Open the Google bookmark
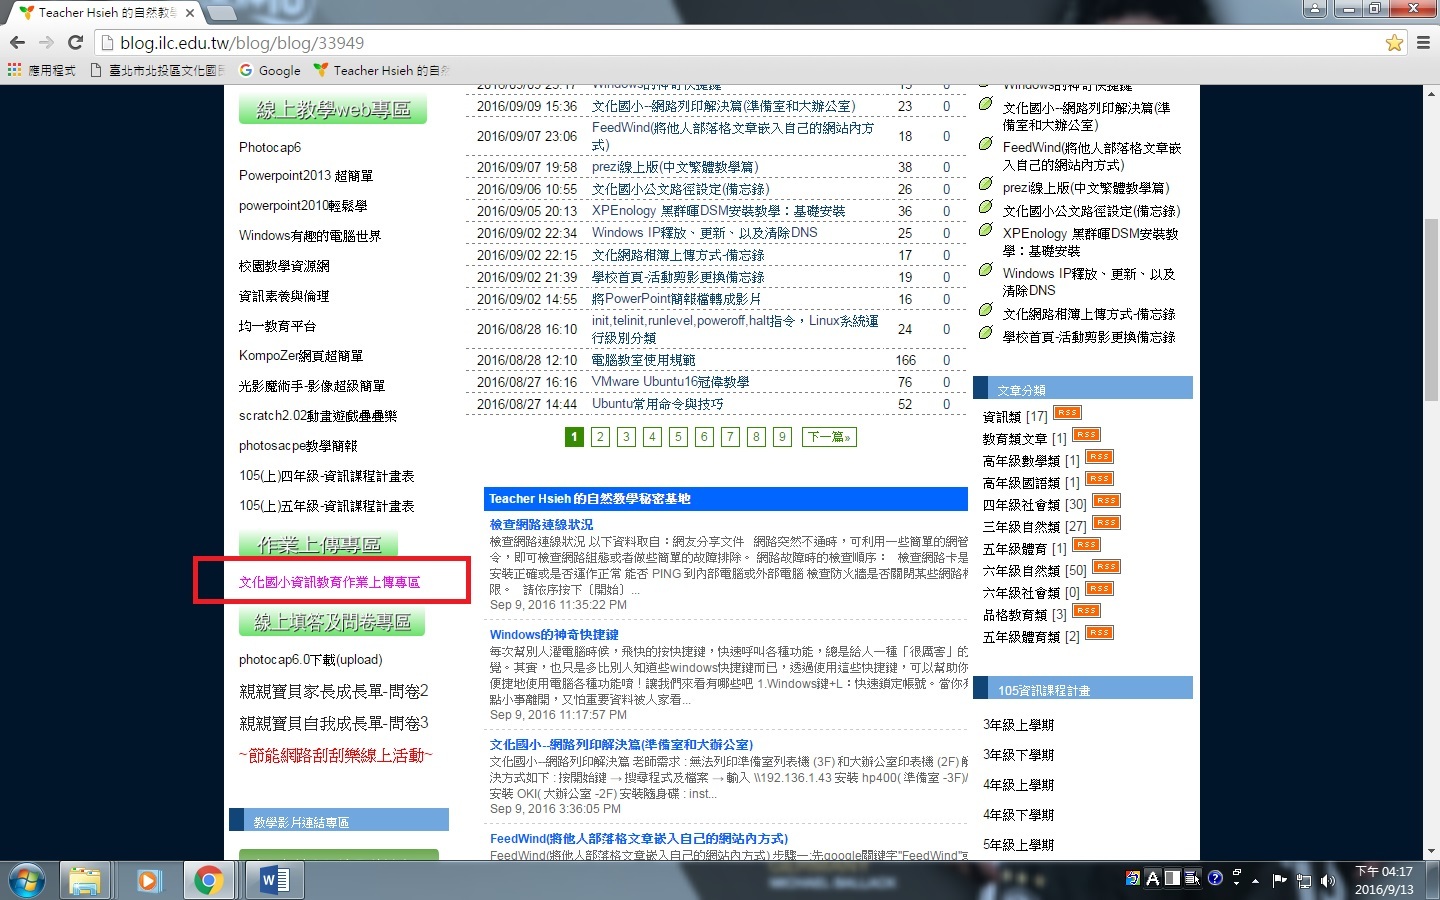The width and height of the screenshot is (1440, 900). tap(270, 70)
